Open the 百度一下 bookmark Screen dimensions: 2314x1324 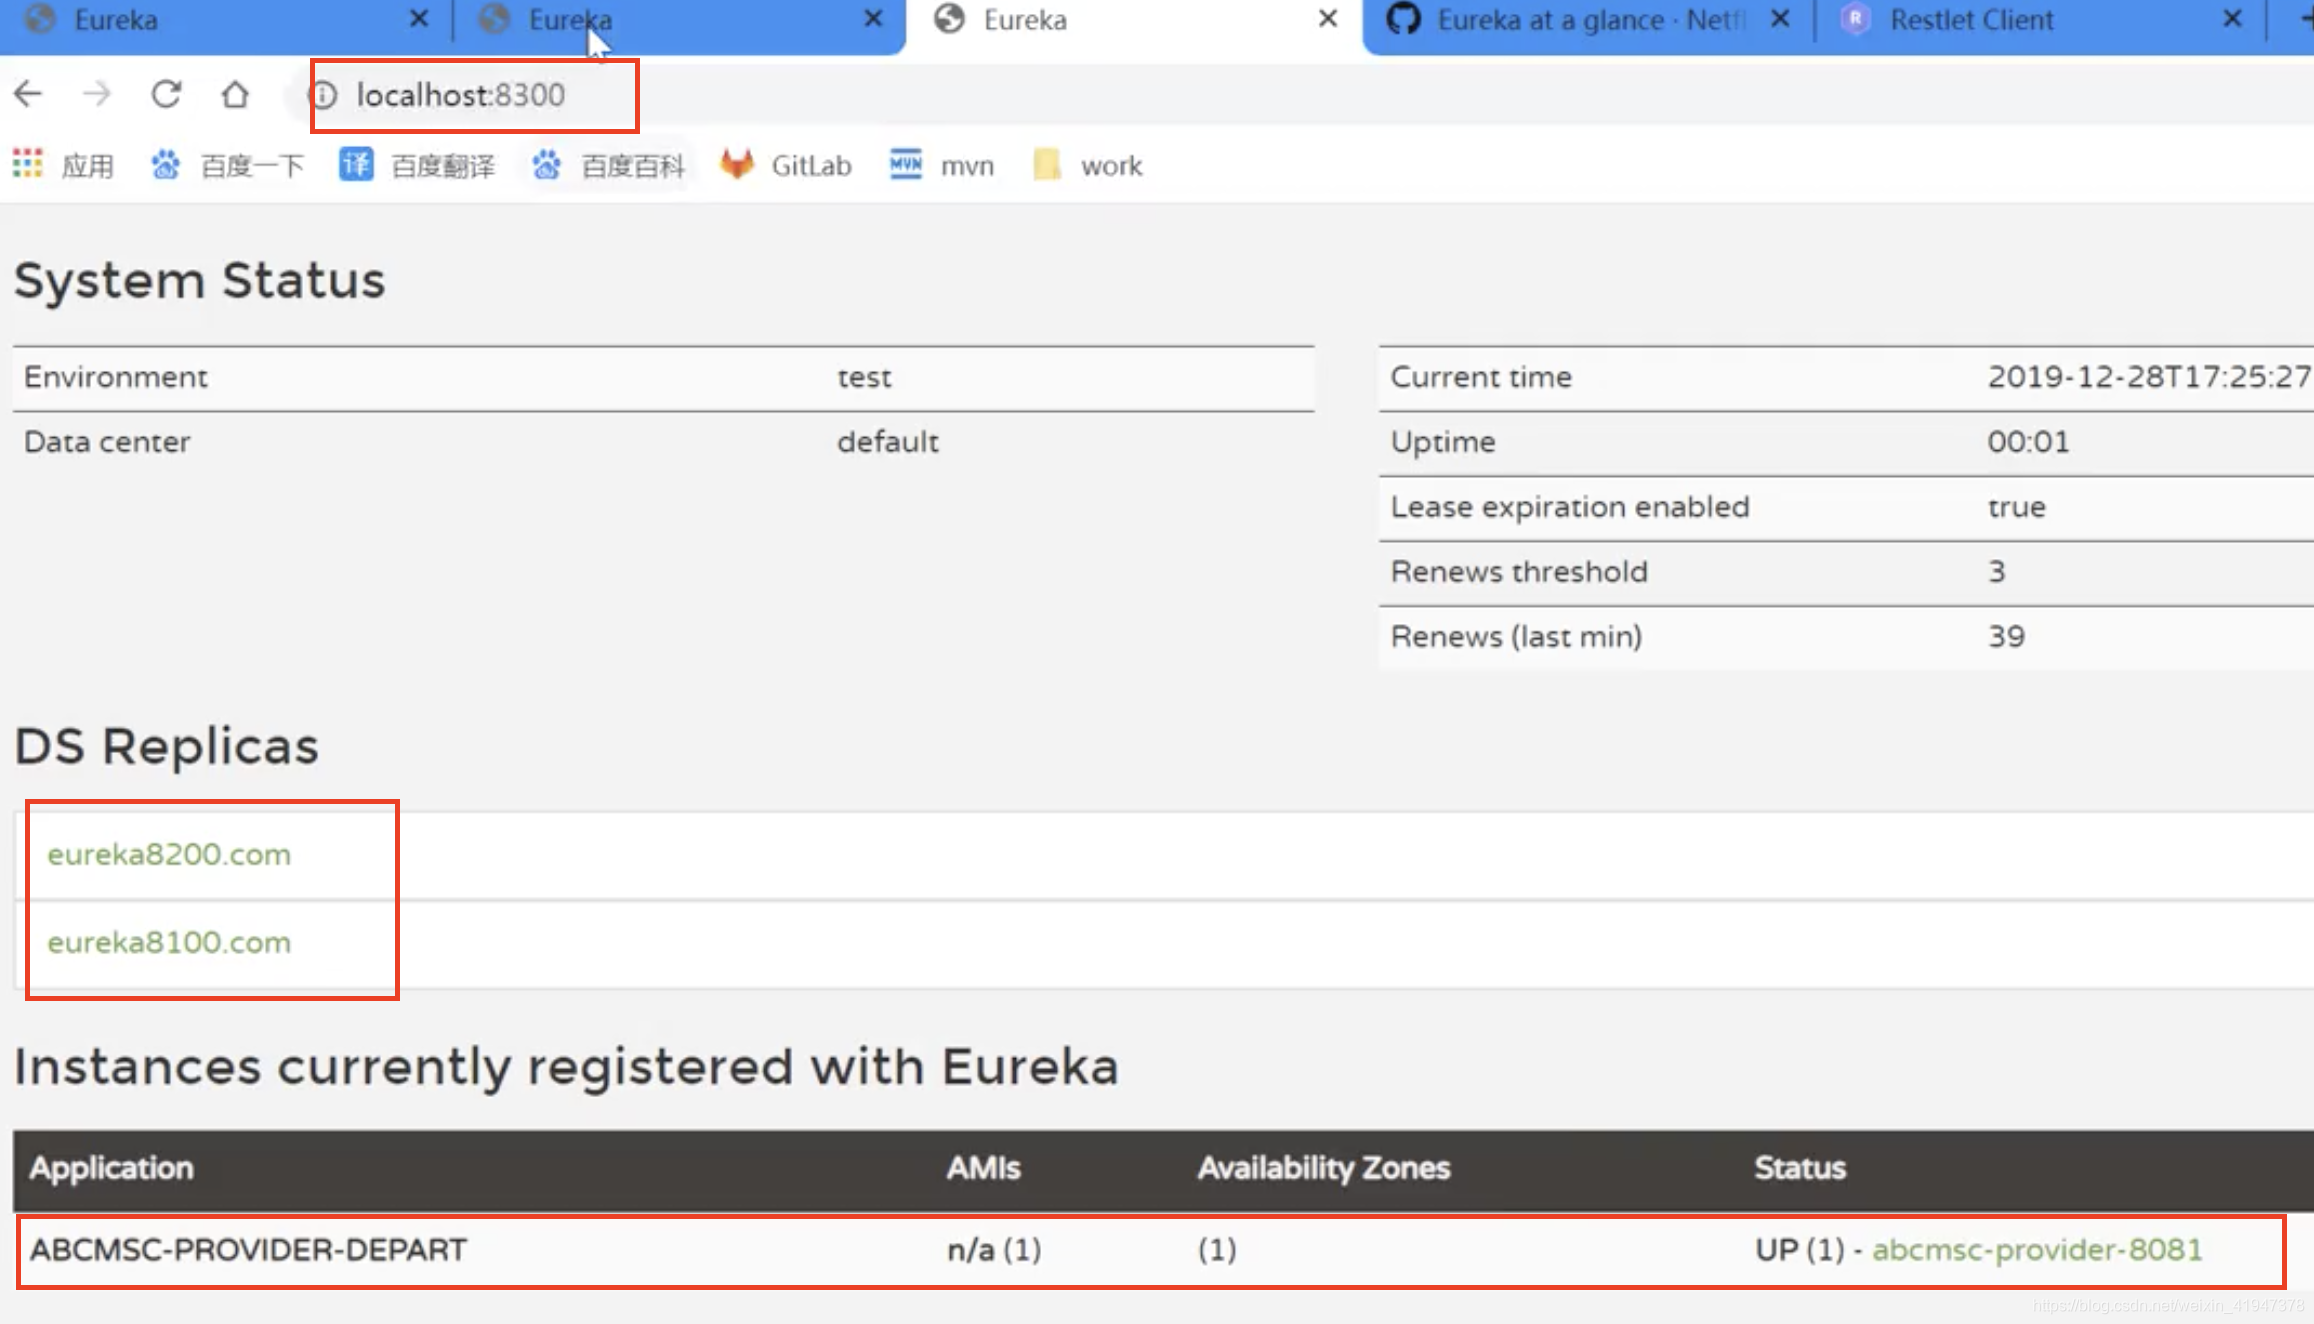click(227, 165)
